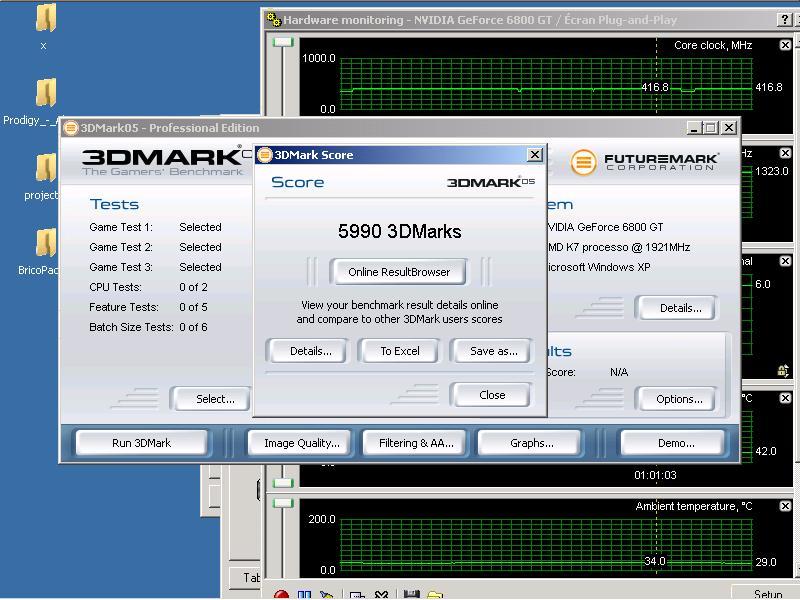Export the score To Excel

[x=399, y=351]
